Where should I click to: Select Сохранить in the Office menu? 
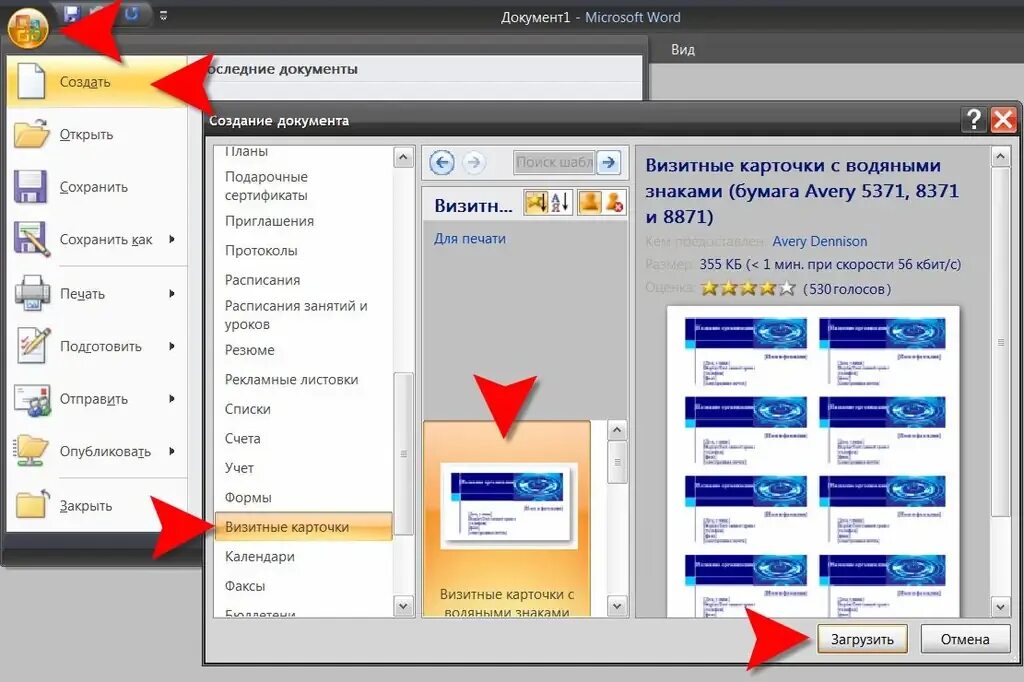97,187
